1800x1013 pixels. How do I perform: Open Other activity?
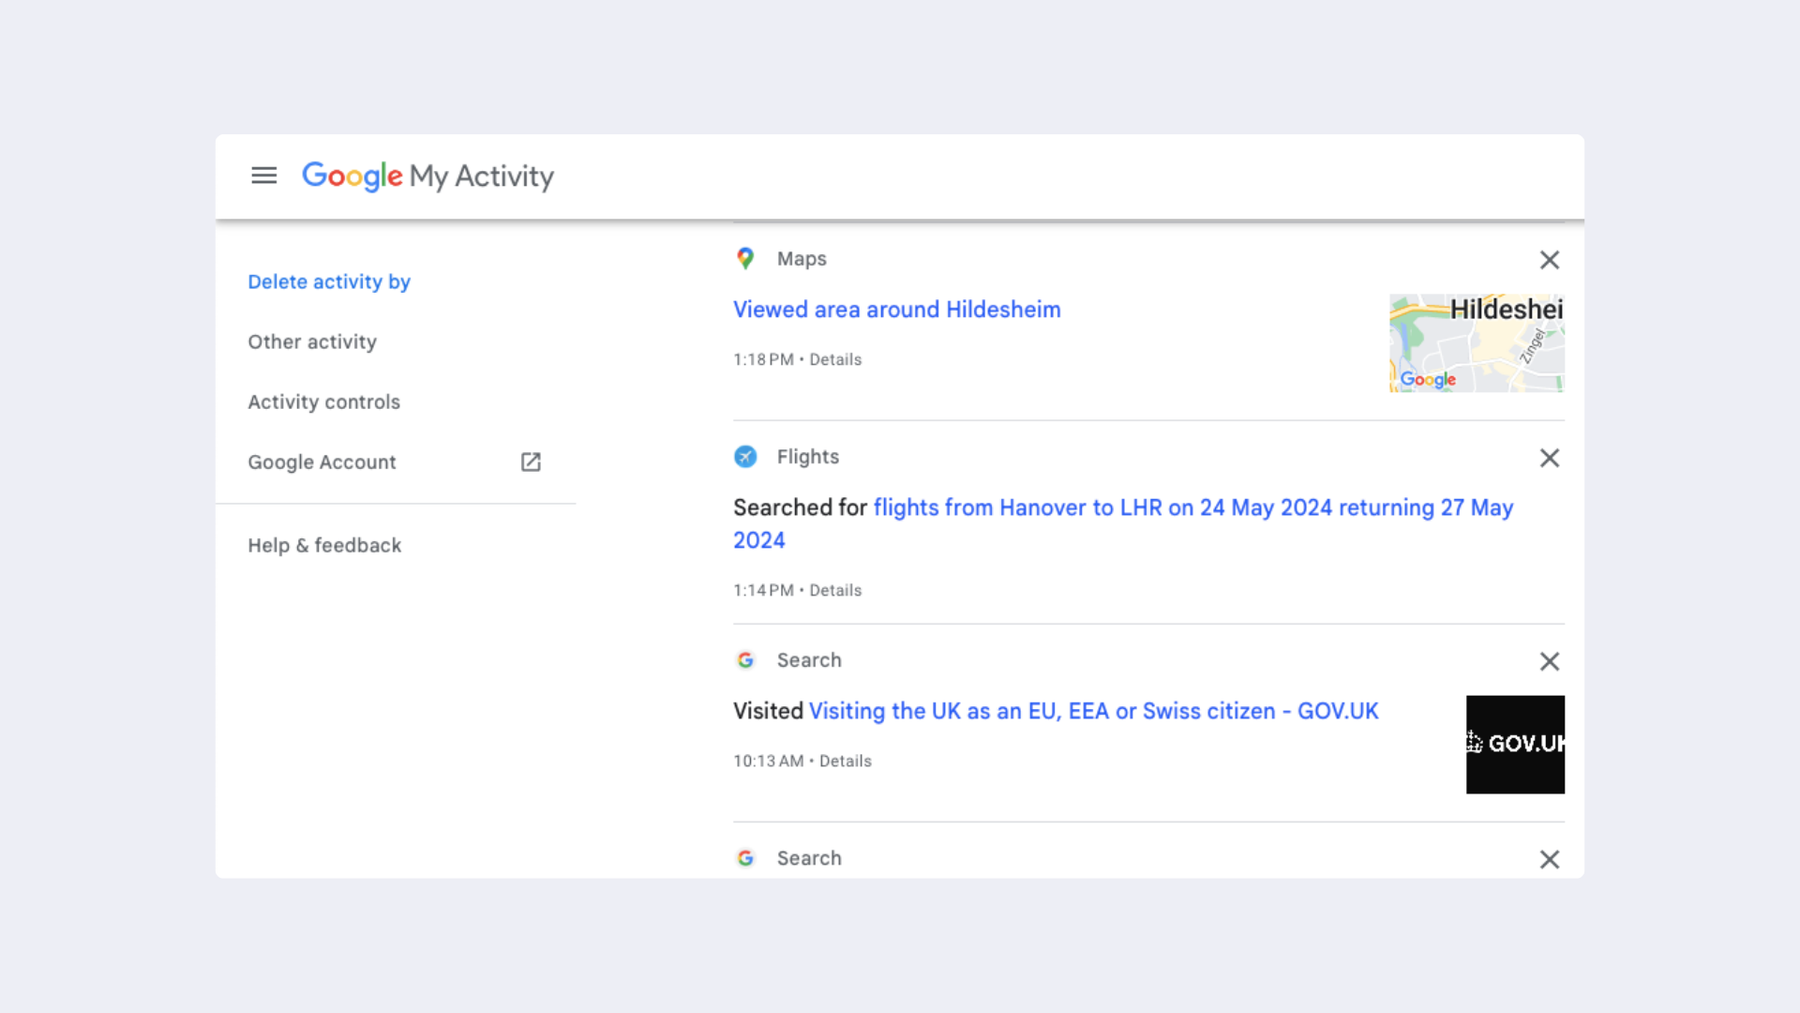pos(312,342)
